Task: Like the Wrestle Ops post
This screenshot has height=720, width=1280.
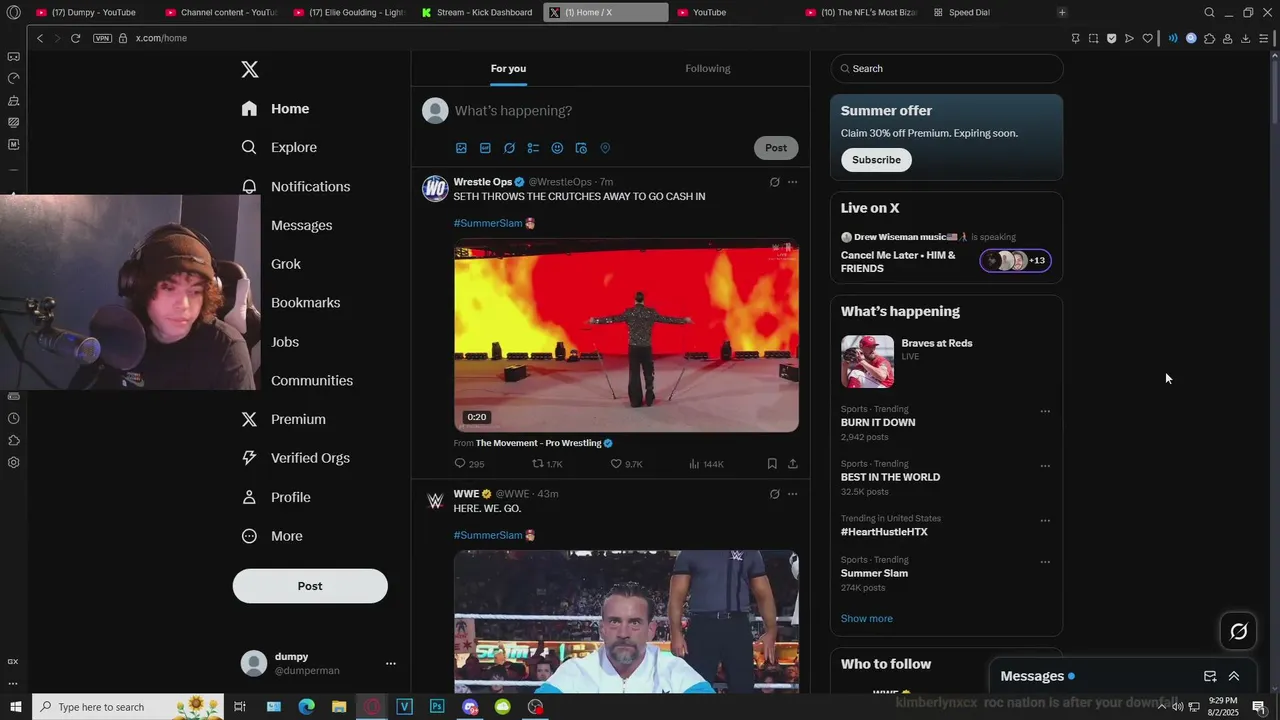Action: (x=626, y=464)
